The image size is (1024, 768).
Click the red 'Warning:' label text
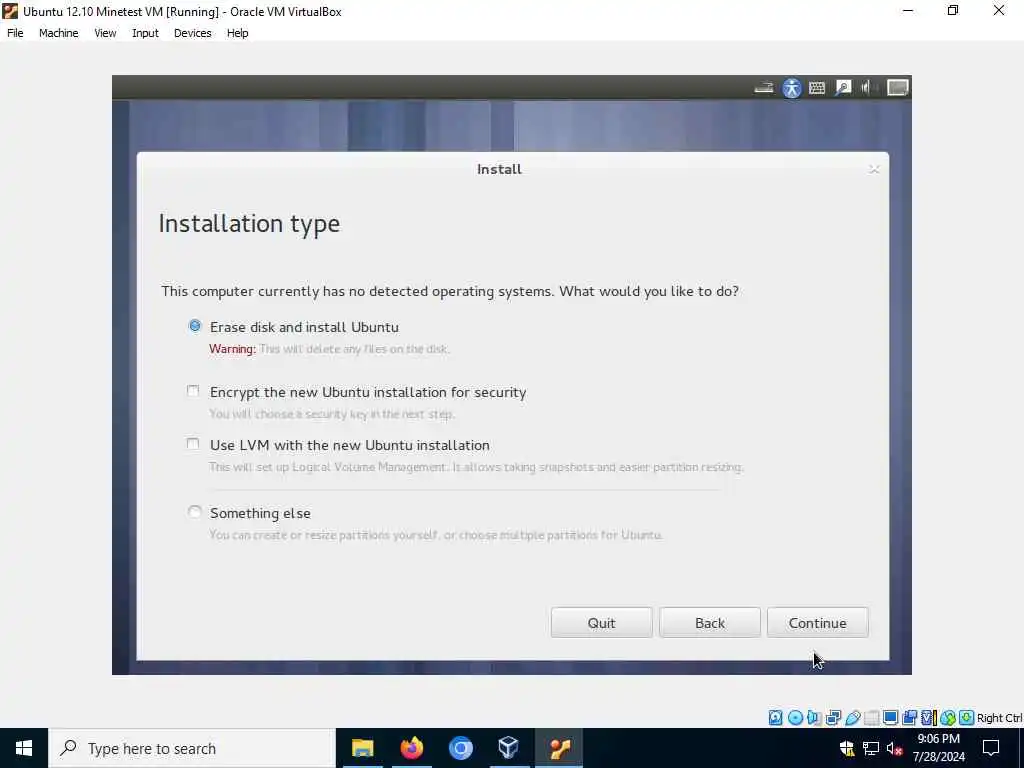[232, 349]
